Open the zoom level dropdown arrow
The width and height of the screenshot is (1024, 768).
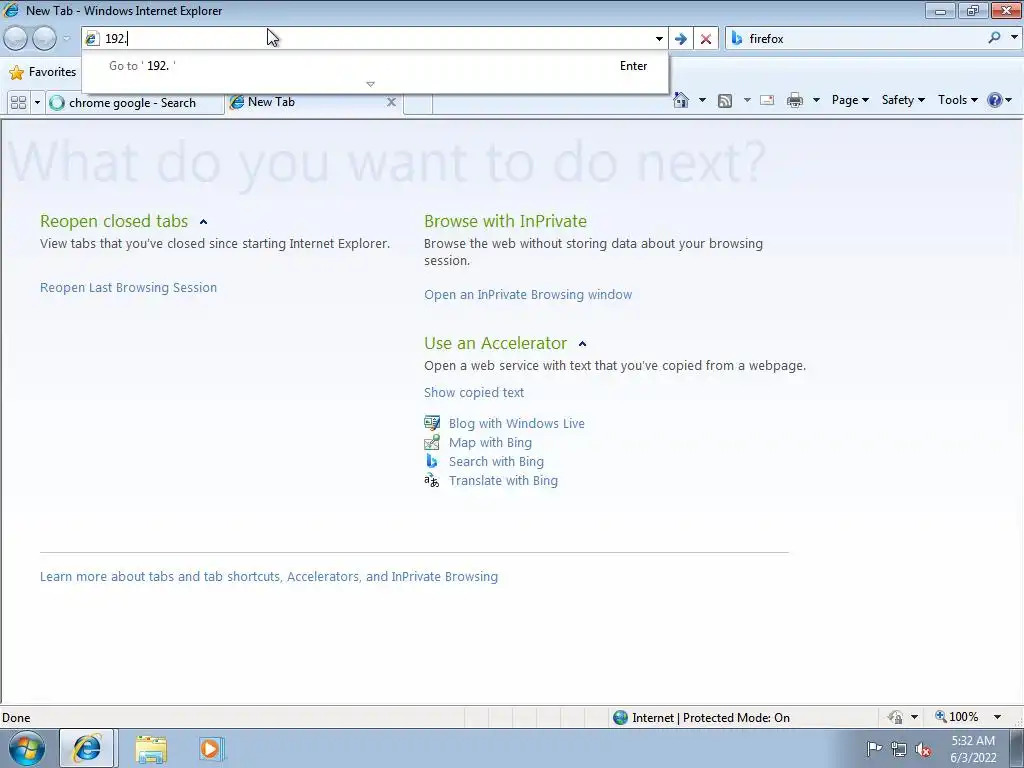pos(997,717)
